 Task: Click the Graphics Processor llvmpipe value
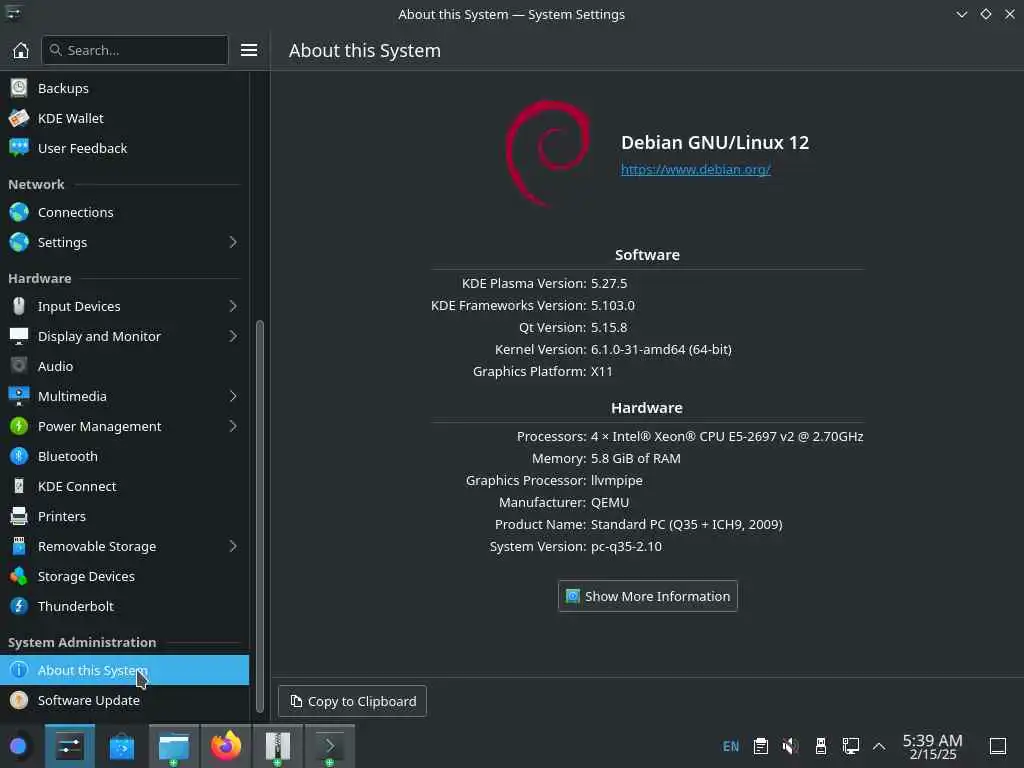(616, 481)
